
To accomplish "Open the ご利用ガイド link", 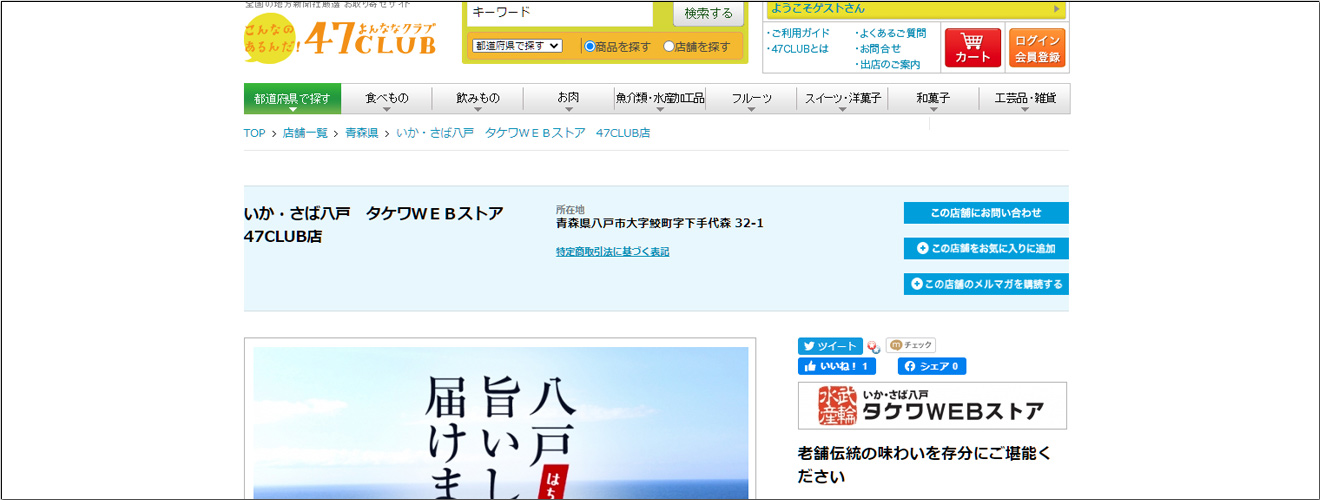I will [x=799, y=33].
